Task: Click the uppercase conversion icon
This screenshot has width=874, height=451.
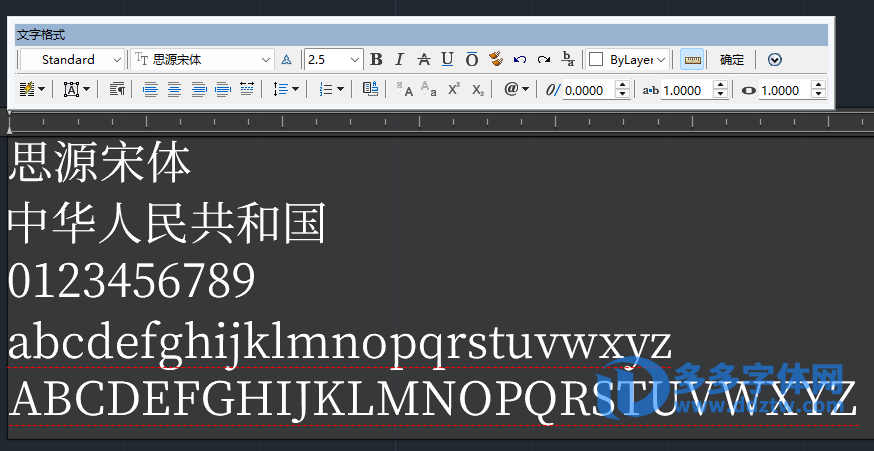Action: (x=405, y=89)
